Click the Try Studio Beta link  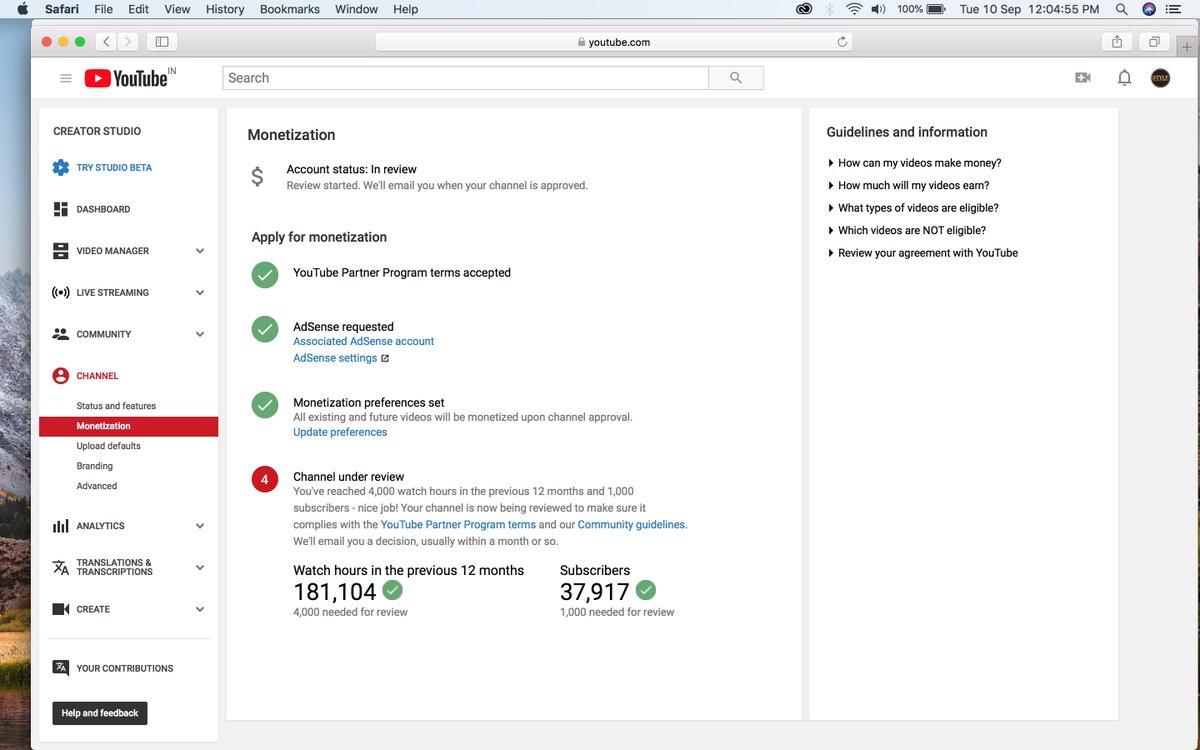click(114, 168)
